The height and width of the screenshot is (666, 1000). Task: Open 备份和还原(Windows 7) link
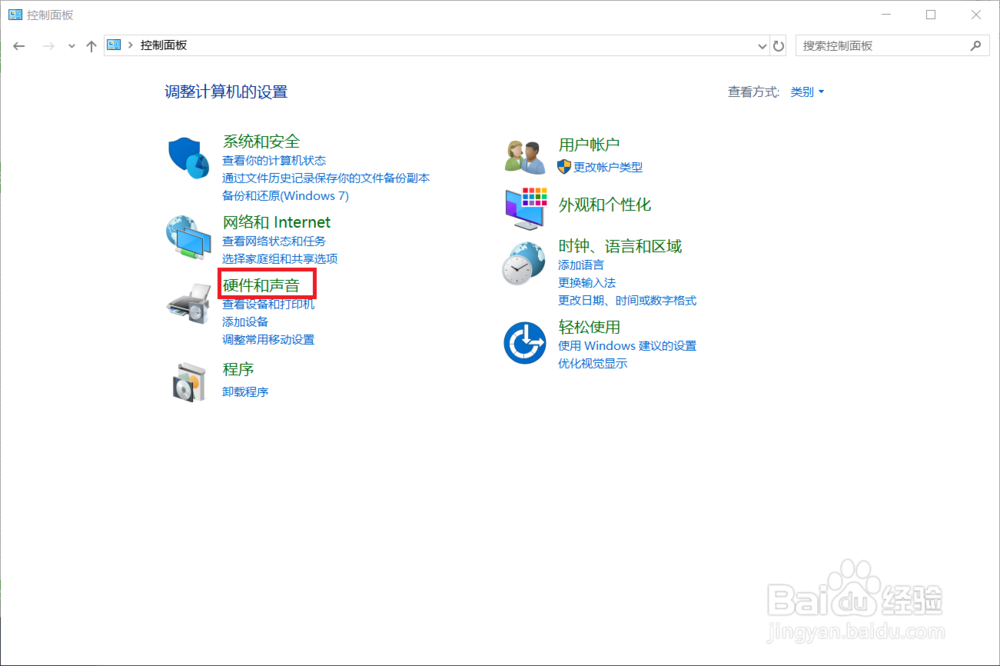tap(286, 196)
